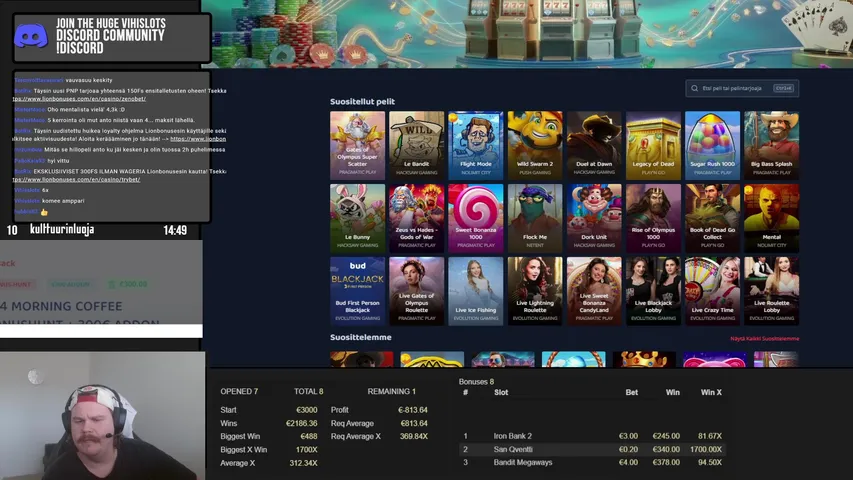Select the Bandit Megaways bonus row
The height and width of the screenshot is (480, 853).
pos(592,463)
